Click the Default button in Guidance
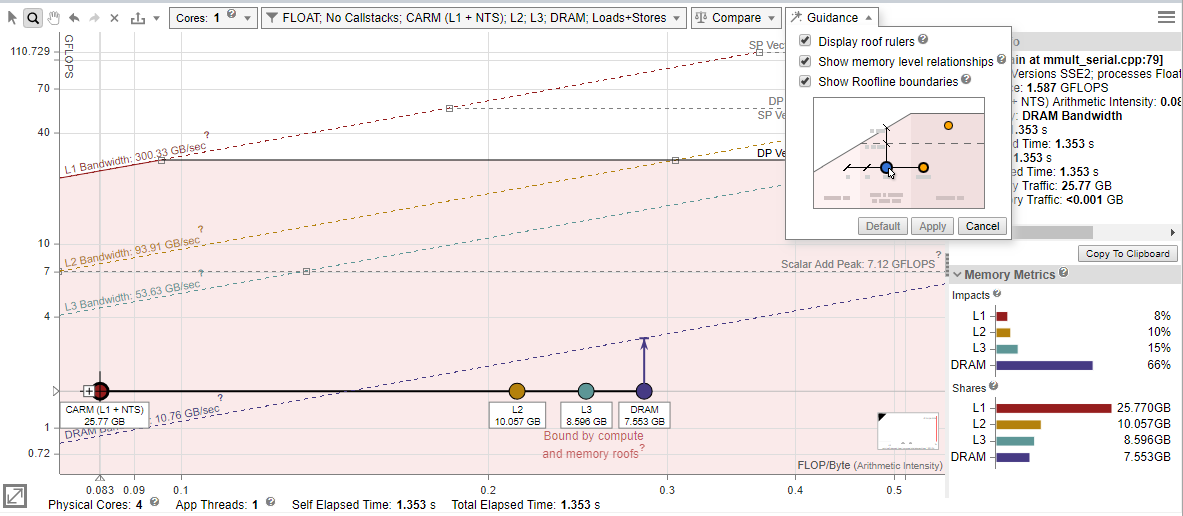The width and height of the screenshot is (1183, 516). click(883, 226)
